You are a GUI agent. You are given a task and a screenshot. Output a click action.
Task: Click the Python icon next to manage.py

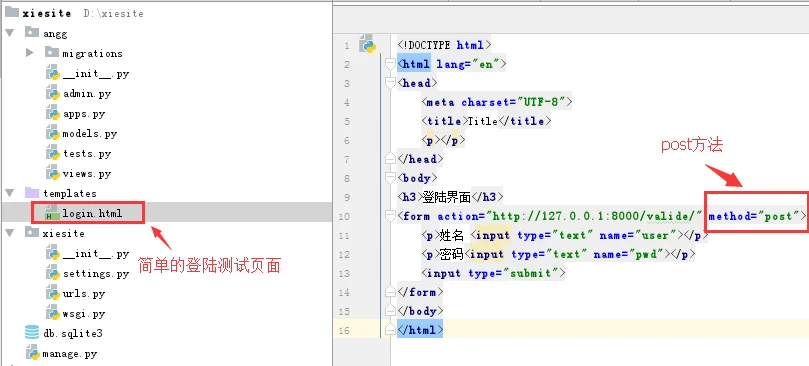(32, 353)
